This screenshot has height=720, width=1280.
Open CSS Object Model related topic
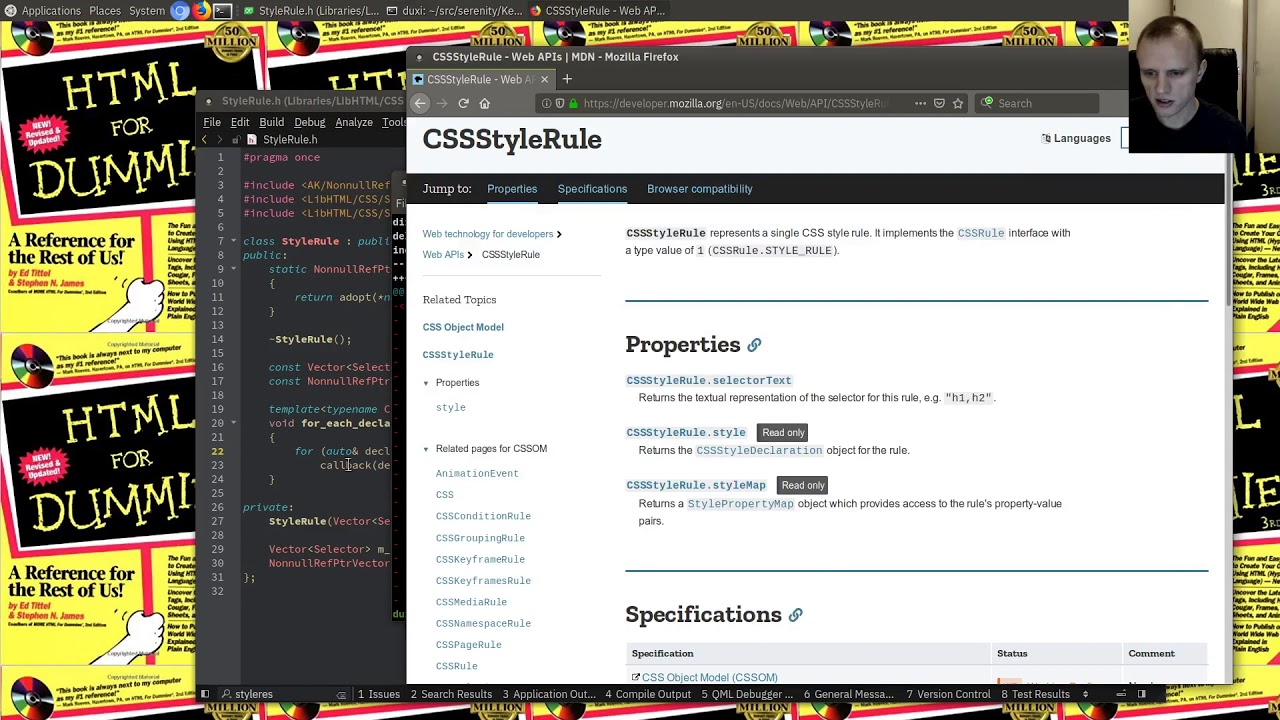[x=463, y=327]
